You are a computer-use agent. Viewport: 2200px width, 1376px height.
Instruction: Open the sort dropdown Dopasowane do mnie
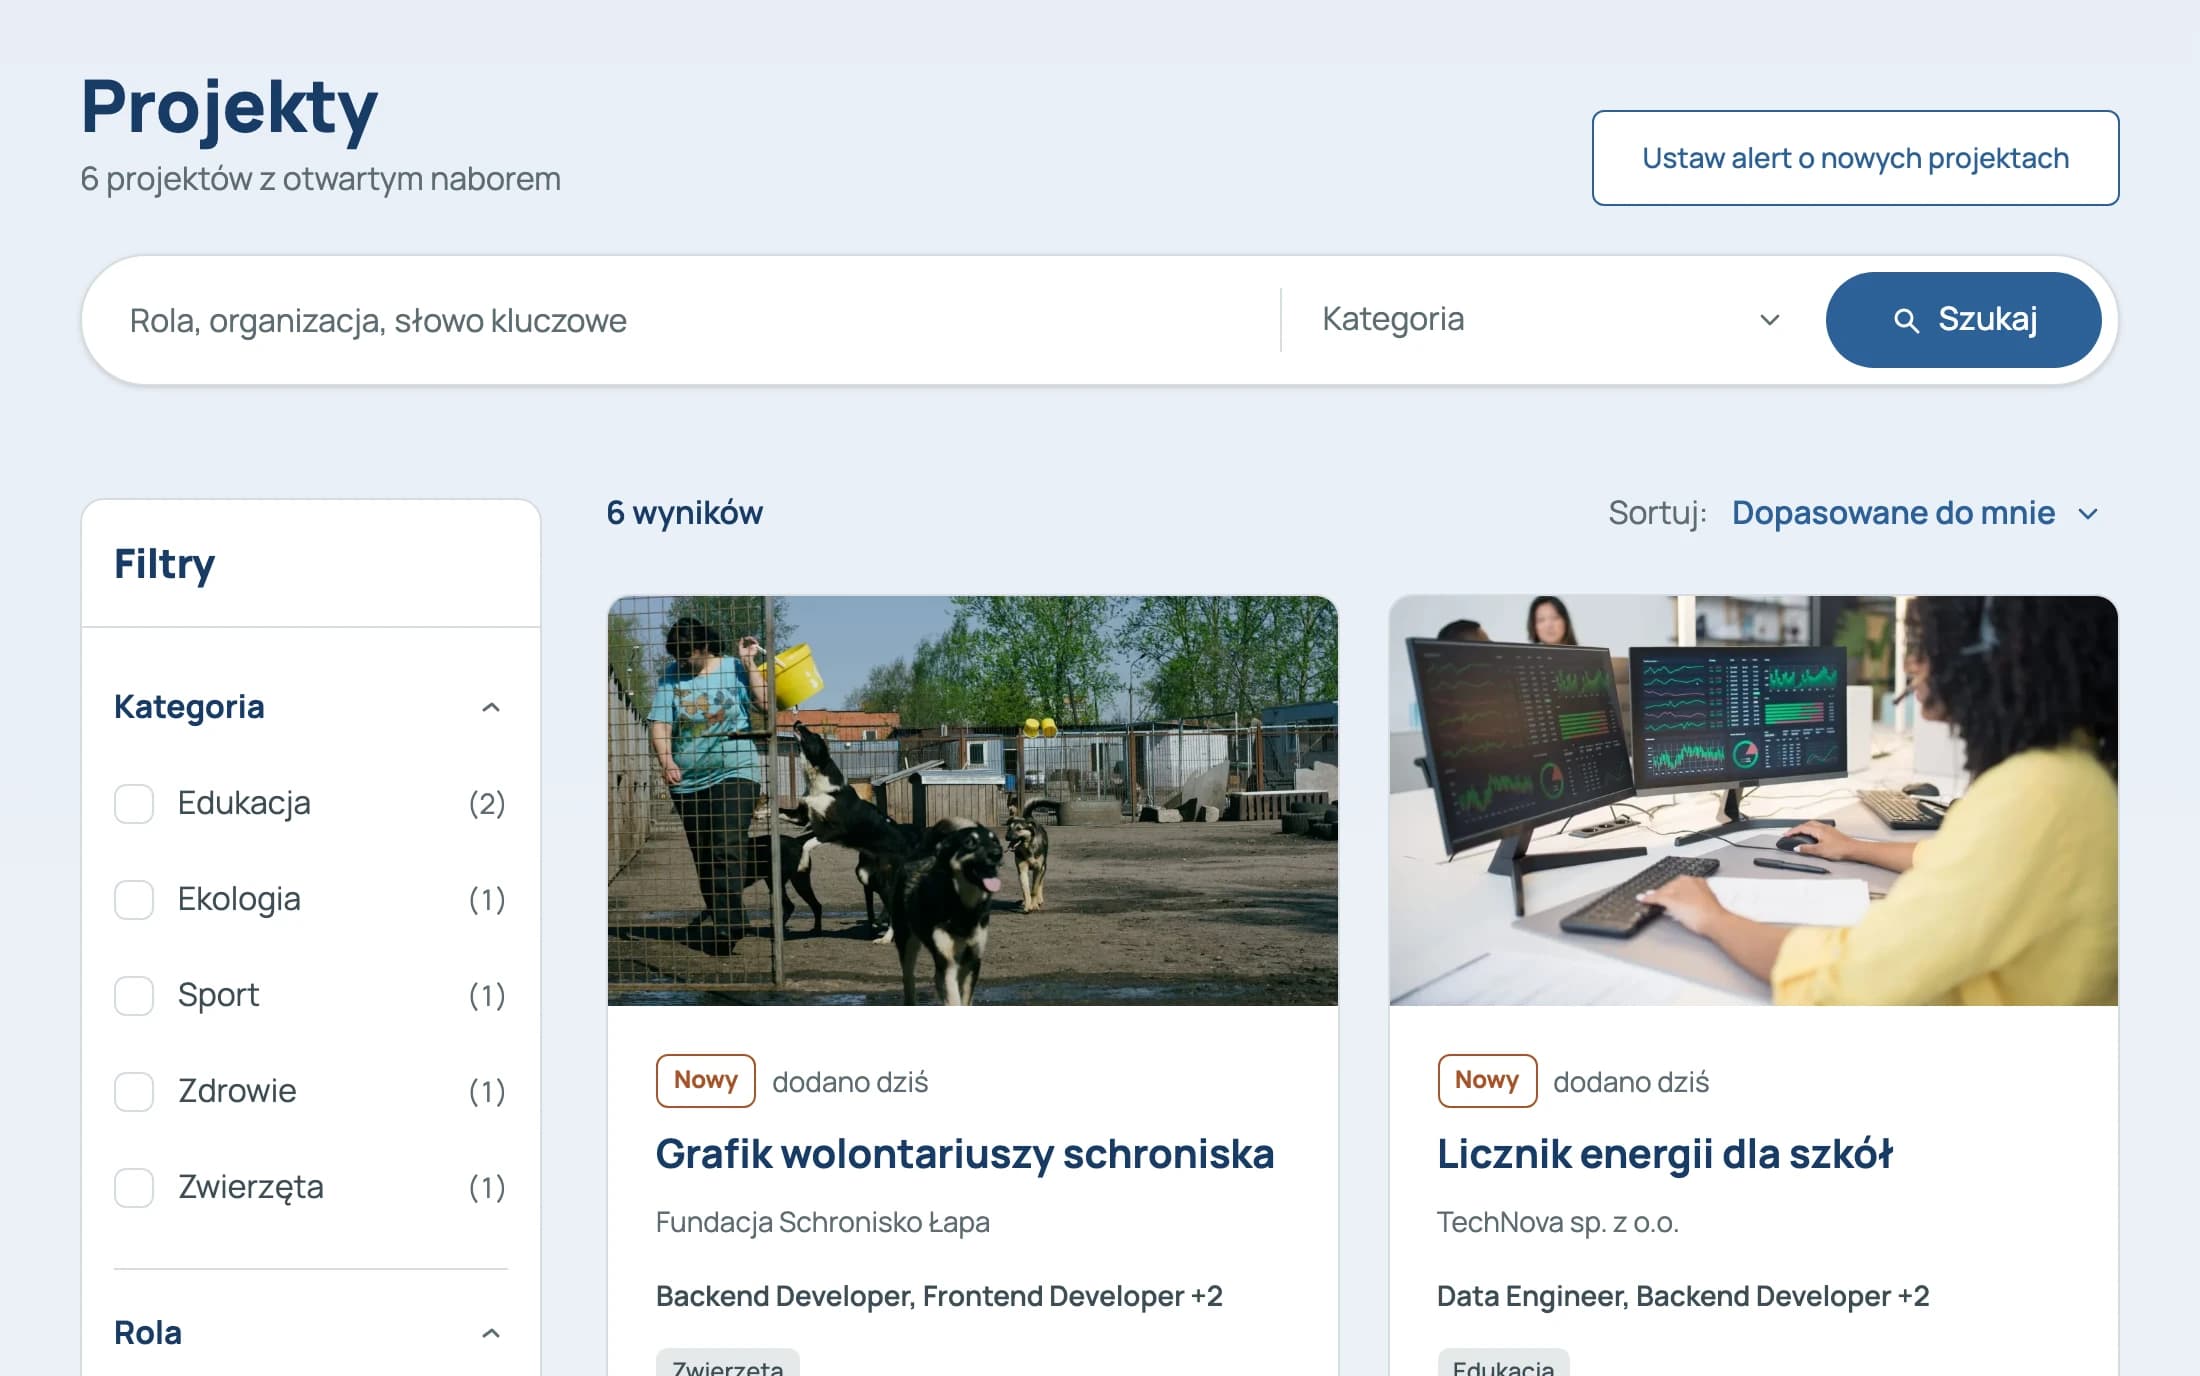pos(1914,513)
